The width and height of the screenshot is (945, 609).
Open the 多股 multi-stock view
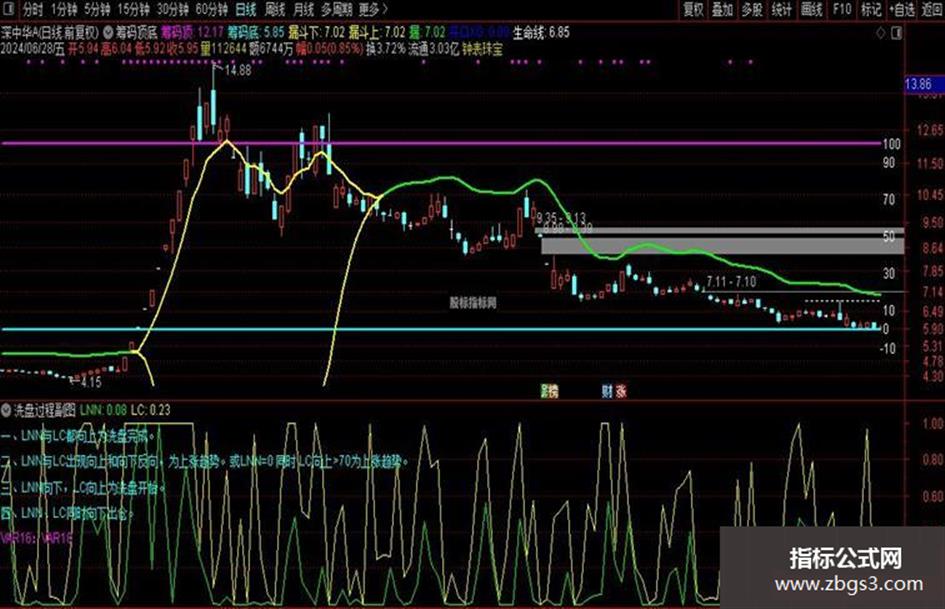[752, 9]
